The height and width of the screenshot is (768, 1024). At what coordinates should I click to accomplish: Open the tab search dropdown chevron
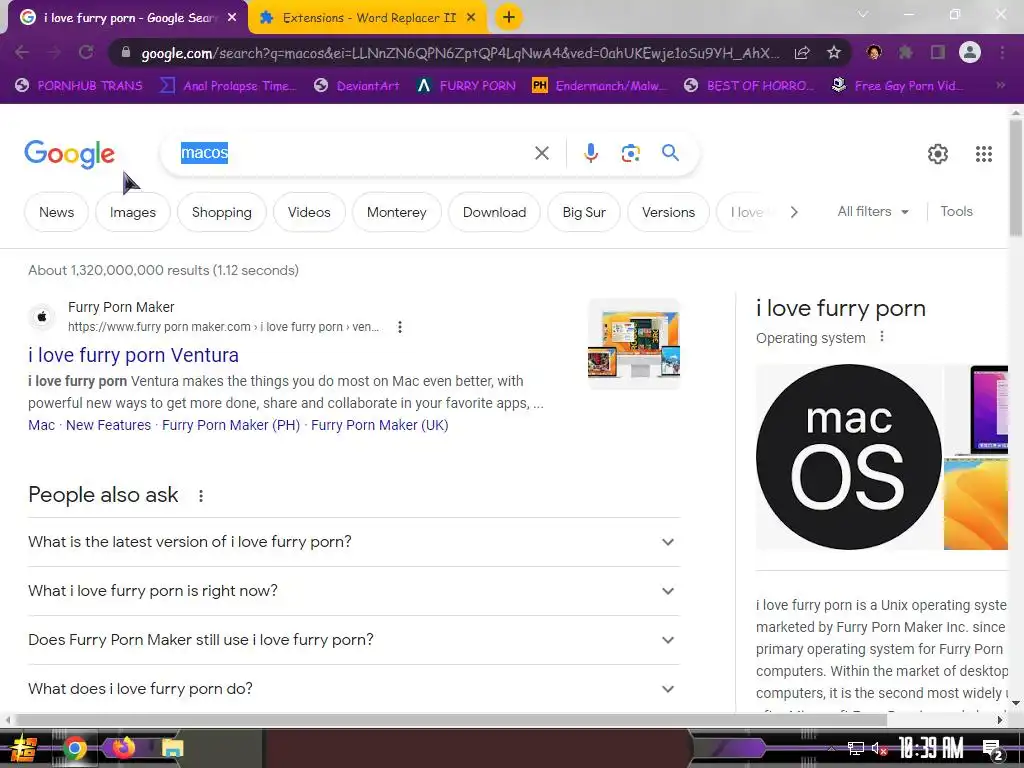click(863, 14)
